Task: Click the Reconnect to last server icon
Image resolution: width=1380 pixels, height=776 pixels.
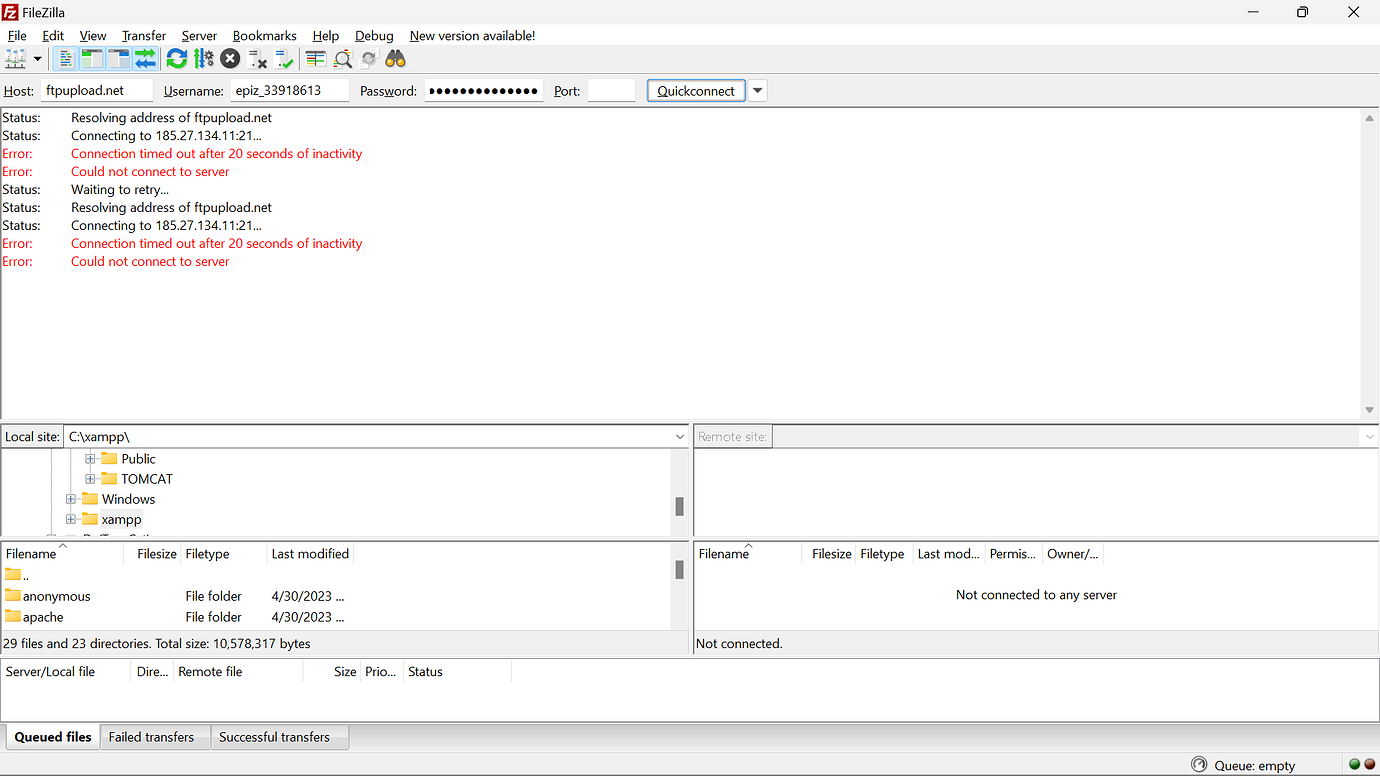Action: [x=284, y=59]
